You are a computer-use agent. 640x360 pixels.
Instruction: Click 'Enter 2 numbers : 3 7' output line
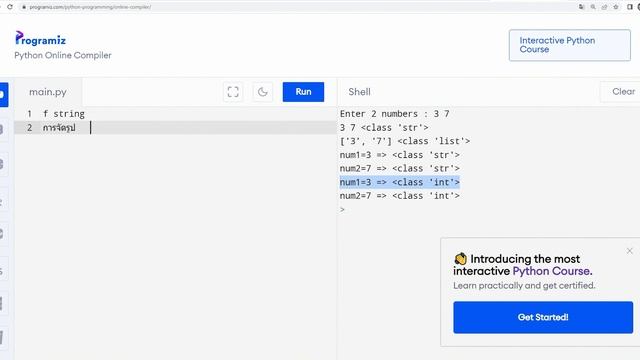[394, 114]
